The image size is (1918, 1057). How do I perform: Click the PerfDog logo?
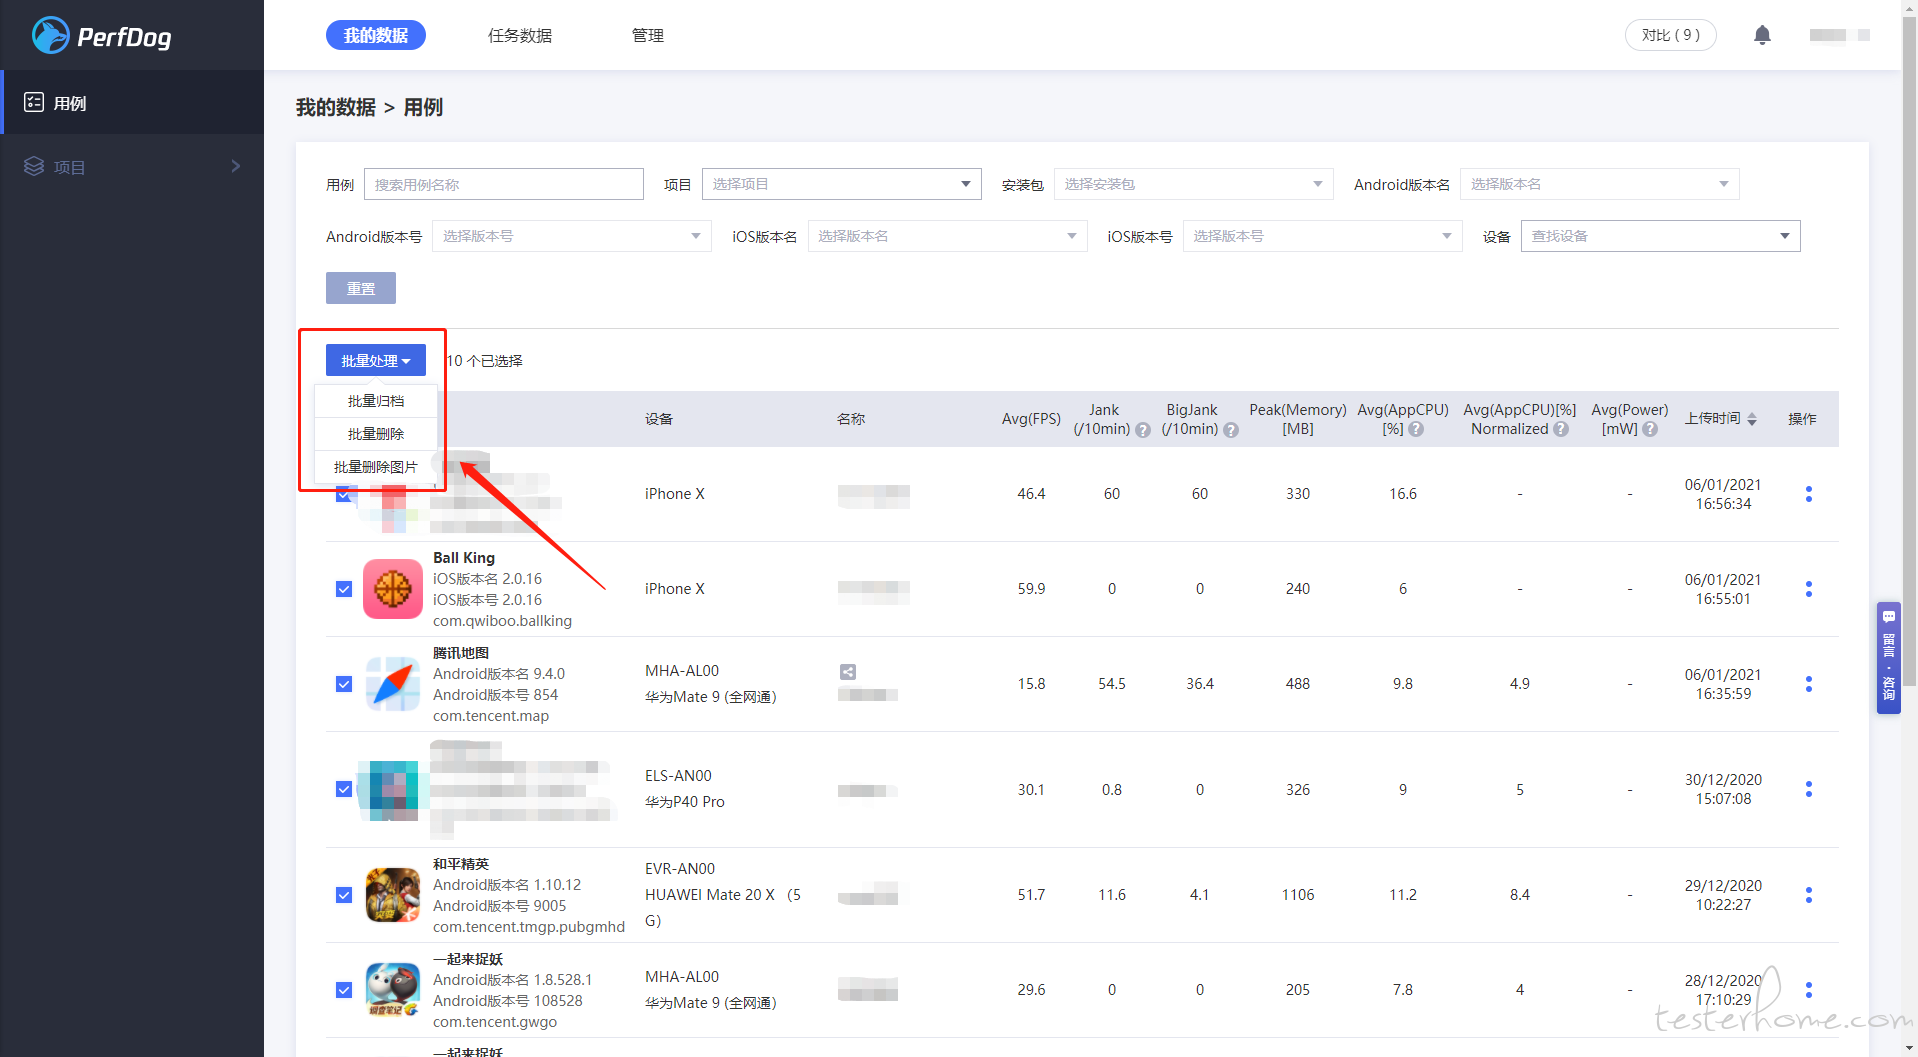(101, 36)
